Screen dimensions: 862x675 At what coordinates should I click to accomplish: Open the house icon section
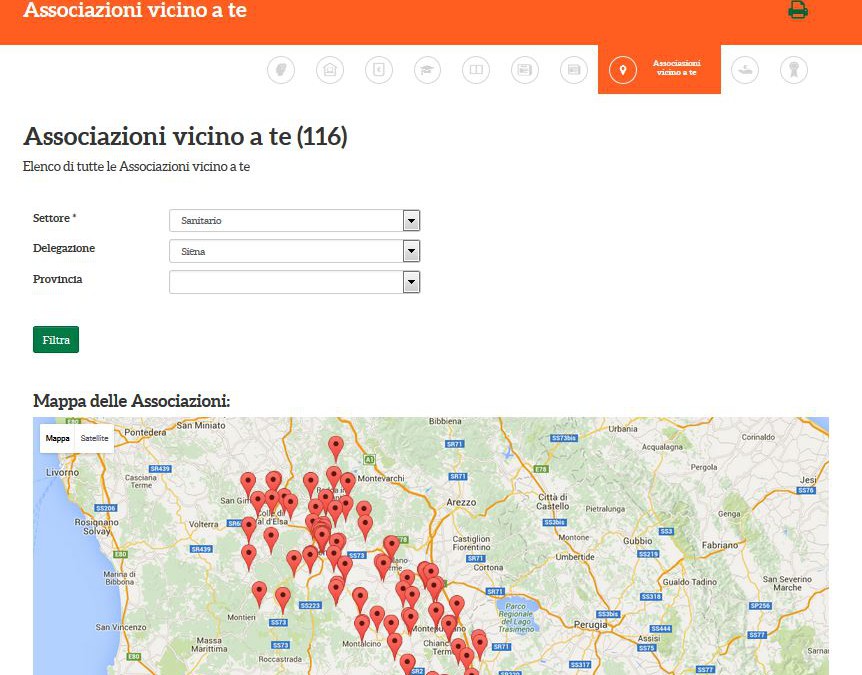coord(330,70)
